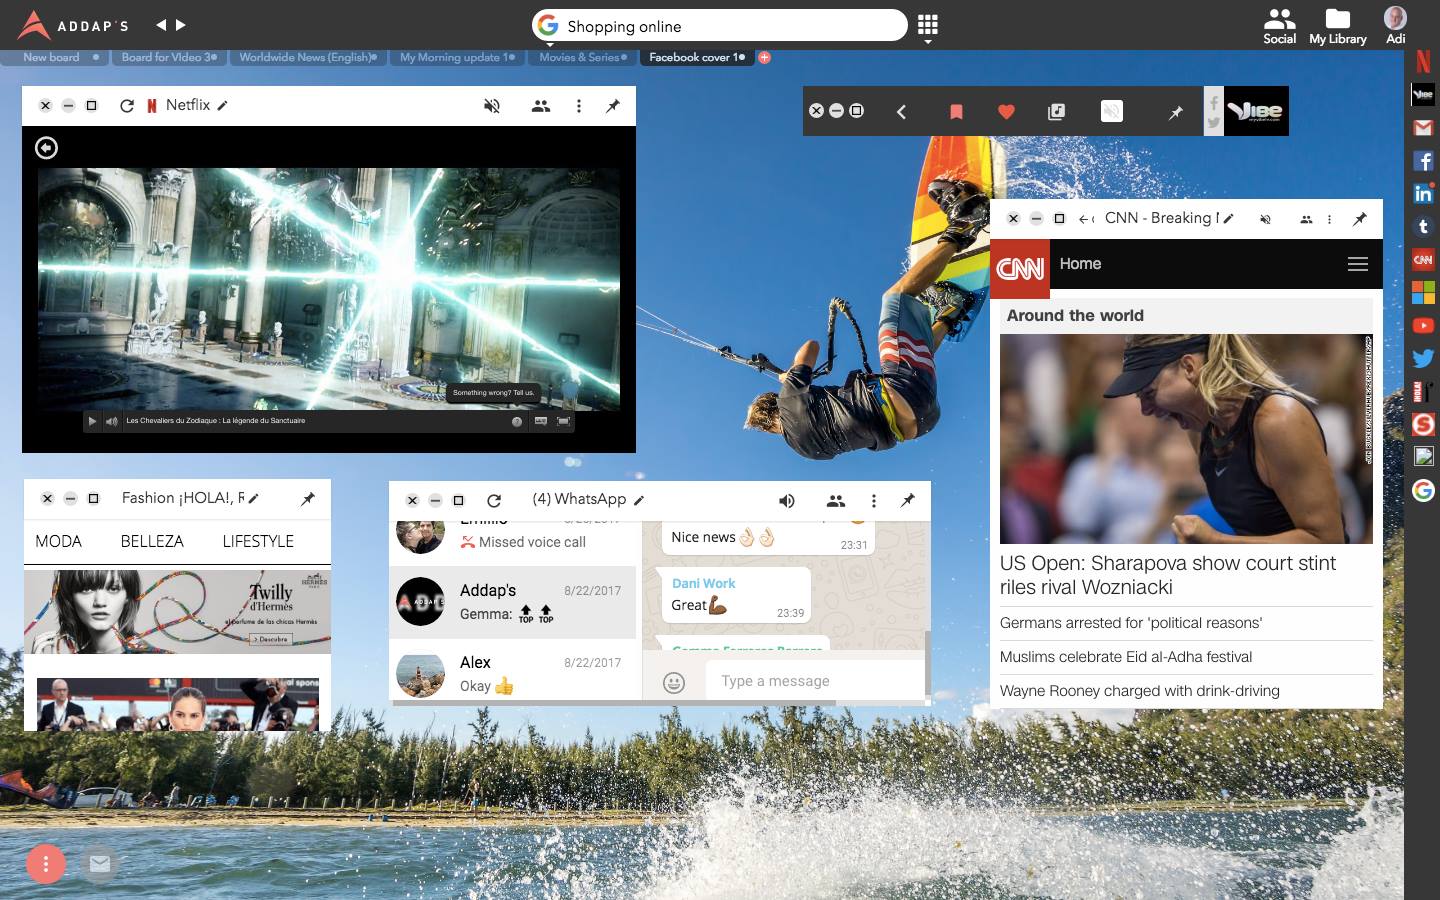Click the red bookmark icon in Vibe toolbar
The height and width of the screenshot is (900, 1440).
(x=956, y=112)
